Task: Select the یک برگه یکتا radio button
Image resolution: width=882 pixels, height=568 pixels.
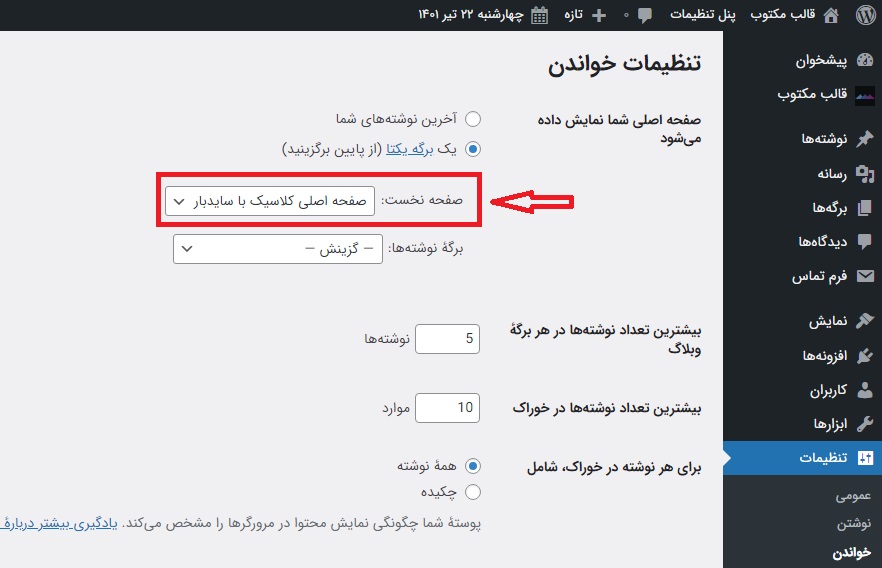Action: pos(473,148)
